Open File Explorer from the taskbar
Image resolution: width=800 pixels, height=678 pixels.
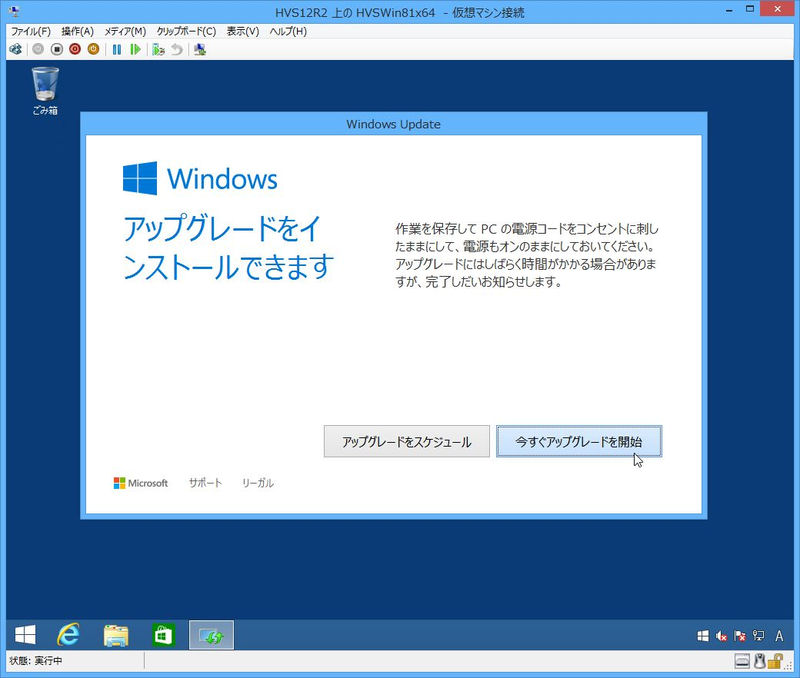tap(116, 635)
